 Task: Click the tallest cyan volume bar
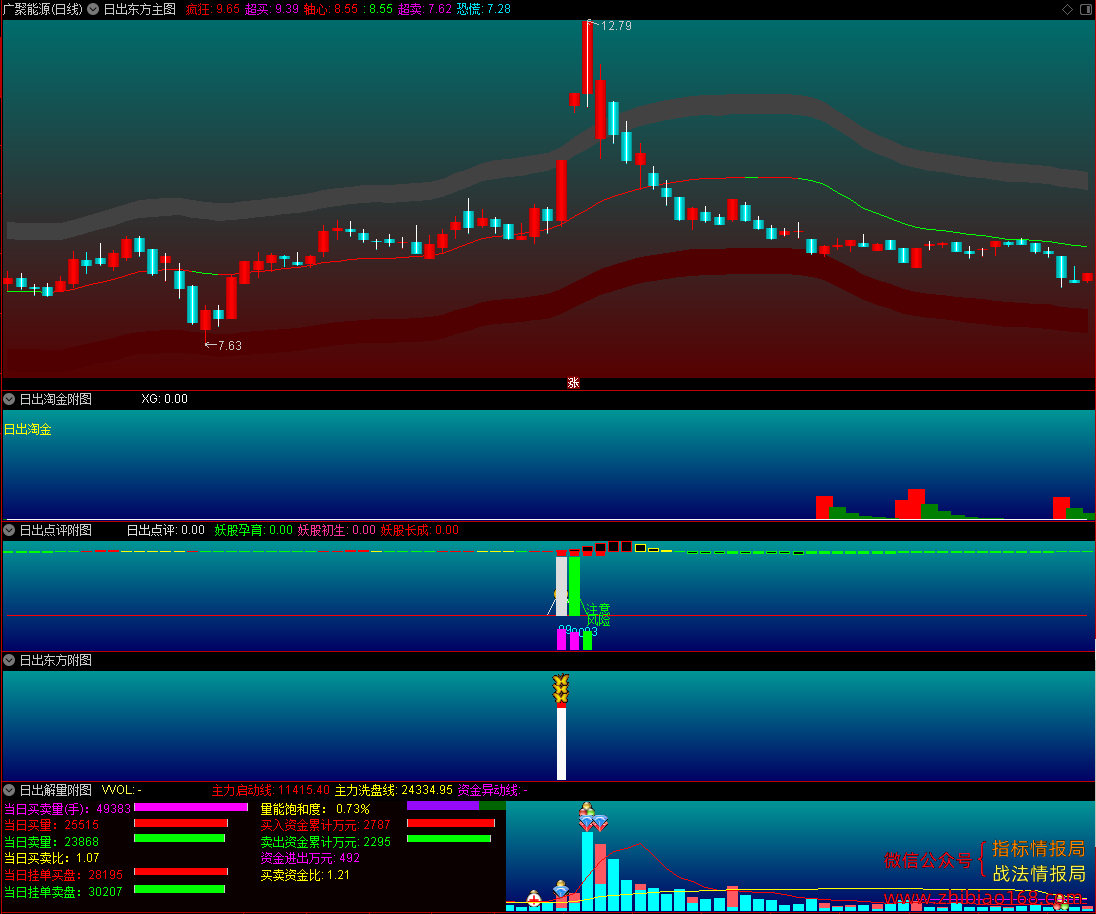(x=587, y=871)
